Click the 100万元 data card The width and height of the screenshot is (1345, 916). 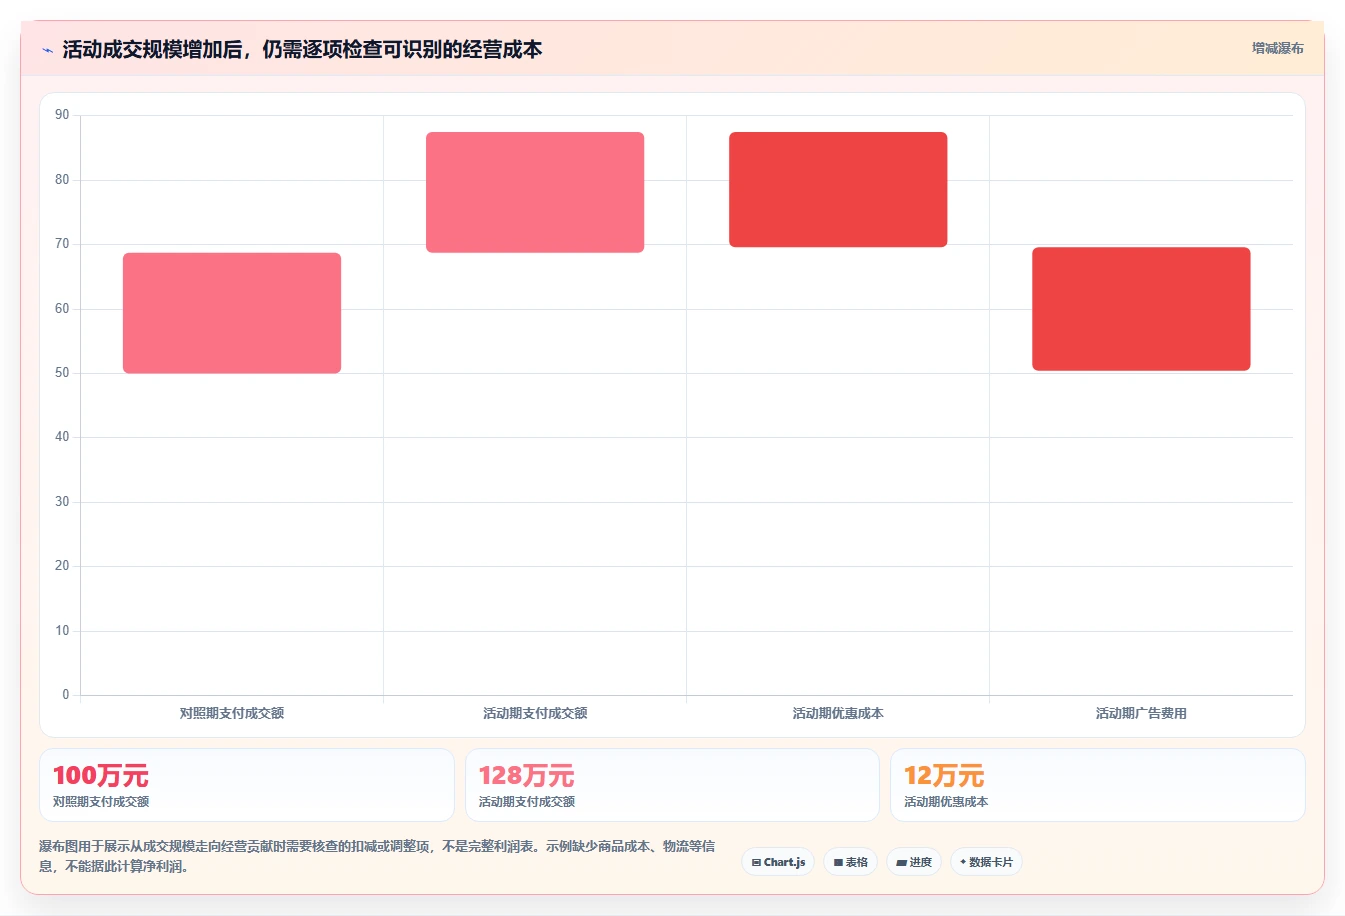point(247,785)
